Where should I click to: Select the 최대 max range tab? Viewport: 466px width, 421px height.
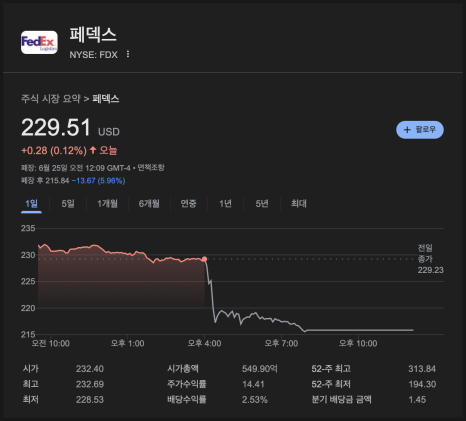point(299,203)
